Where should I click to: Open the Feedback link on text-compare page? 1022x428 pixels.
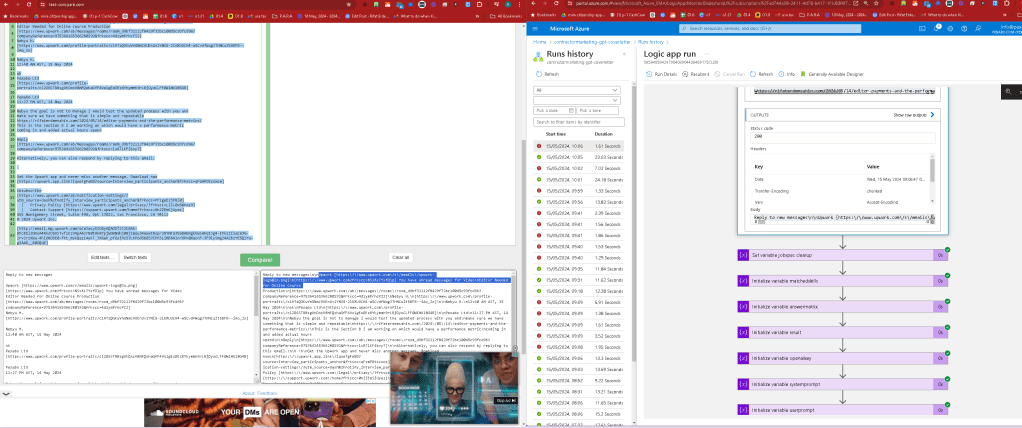pyautogui.click(x=267, y=393)
